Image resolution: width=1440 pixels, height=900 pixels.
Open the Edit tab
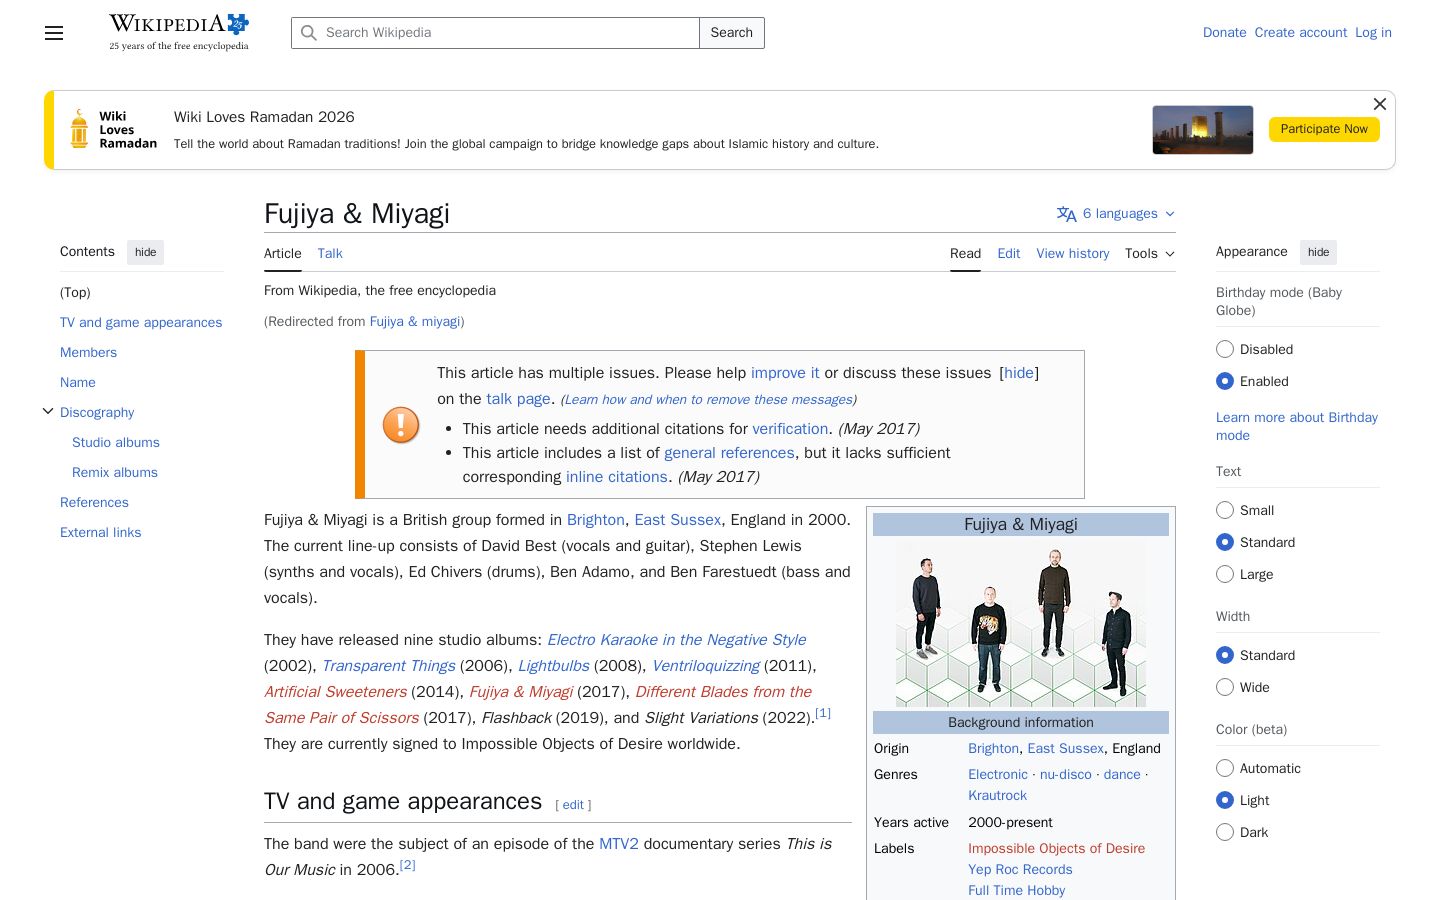(x=1009, y=253)
